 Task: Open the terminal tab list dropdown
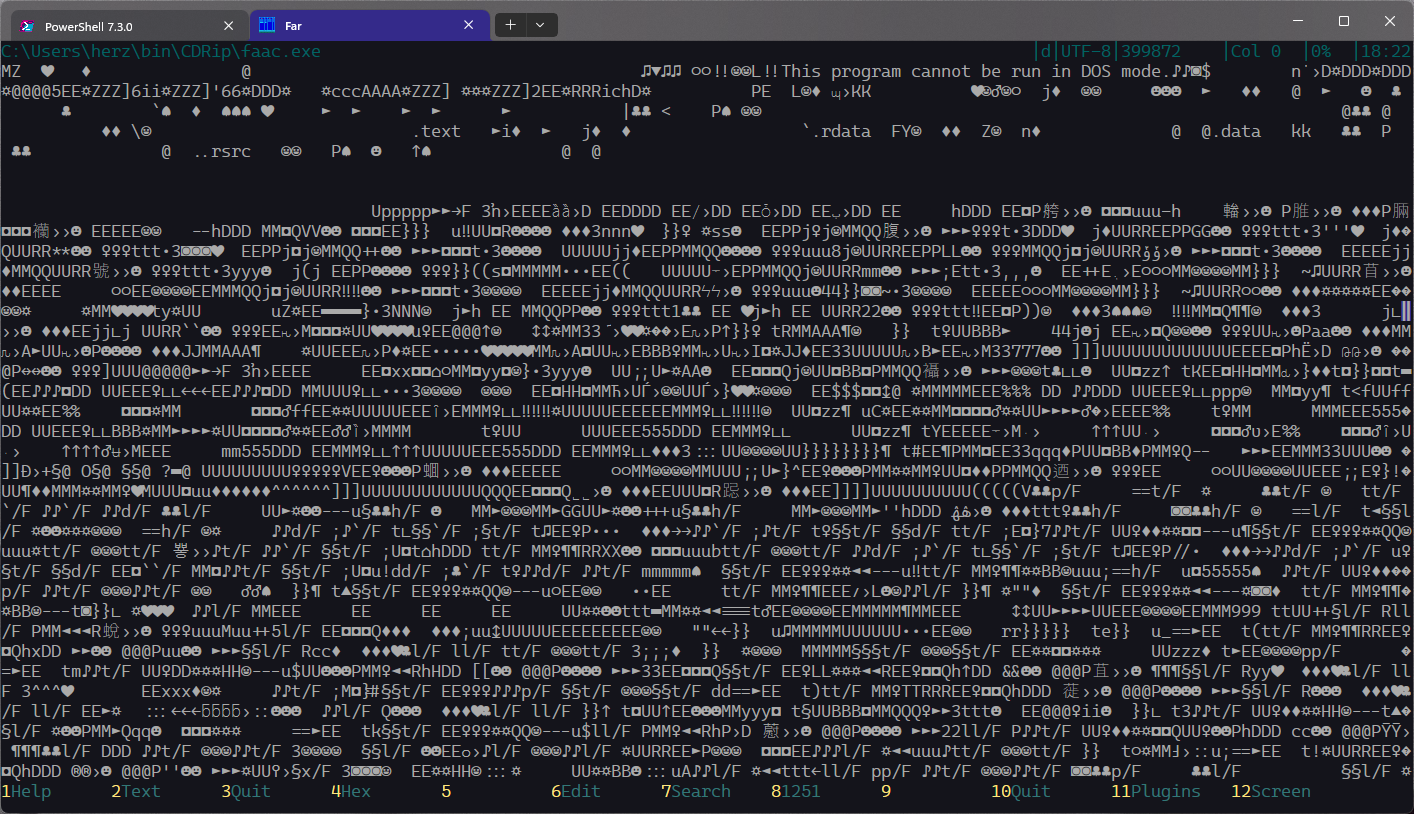click(x=540, y=24)
